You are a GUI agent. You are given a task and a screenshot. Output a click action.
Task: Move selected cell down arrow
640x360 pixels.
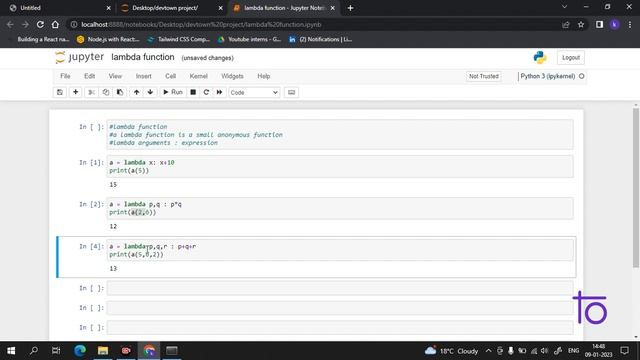(150, 92)
